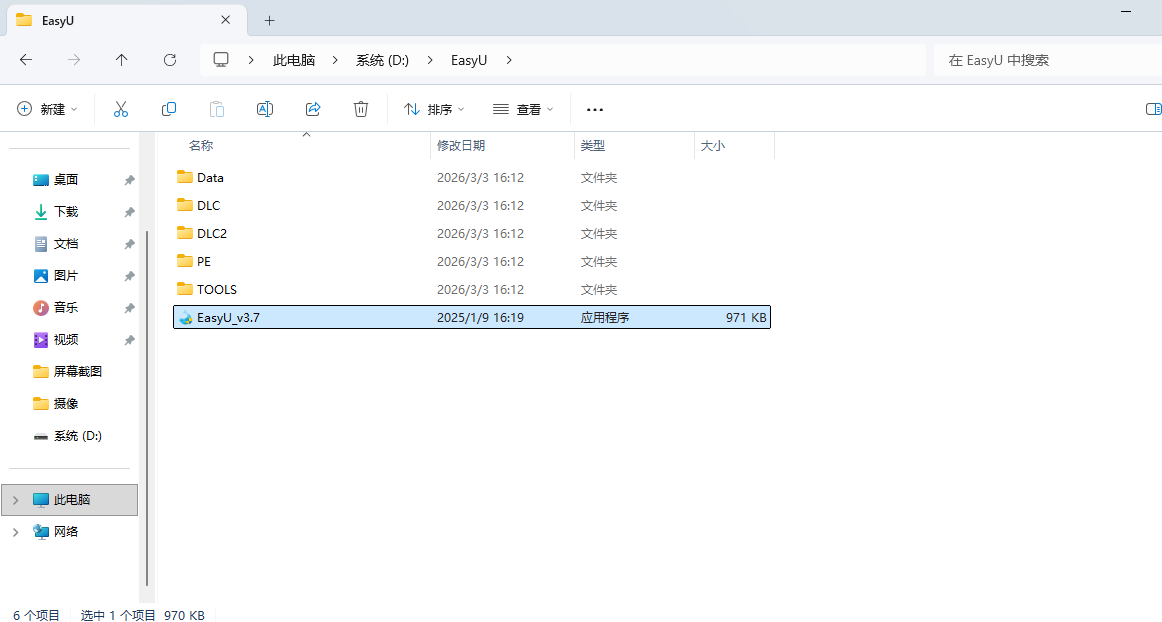The height and width of the screenshot is (622, 1162).
Task: Go up one folder level
Action: 122,60
